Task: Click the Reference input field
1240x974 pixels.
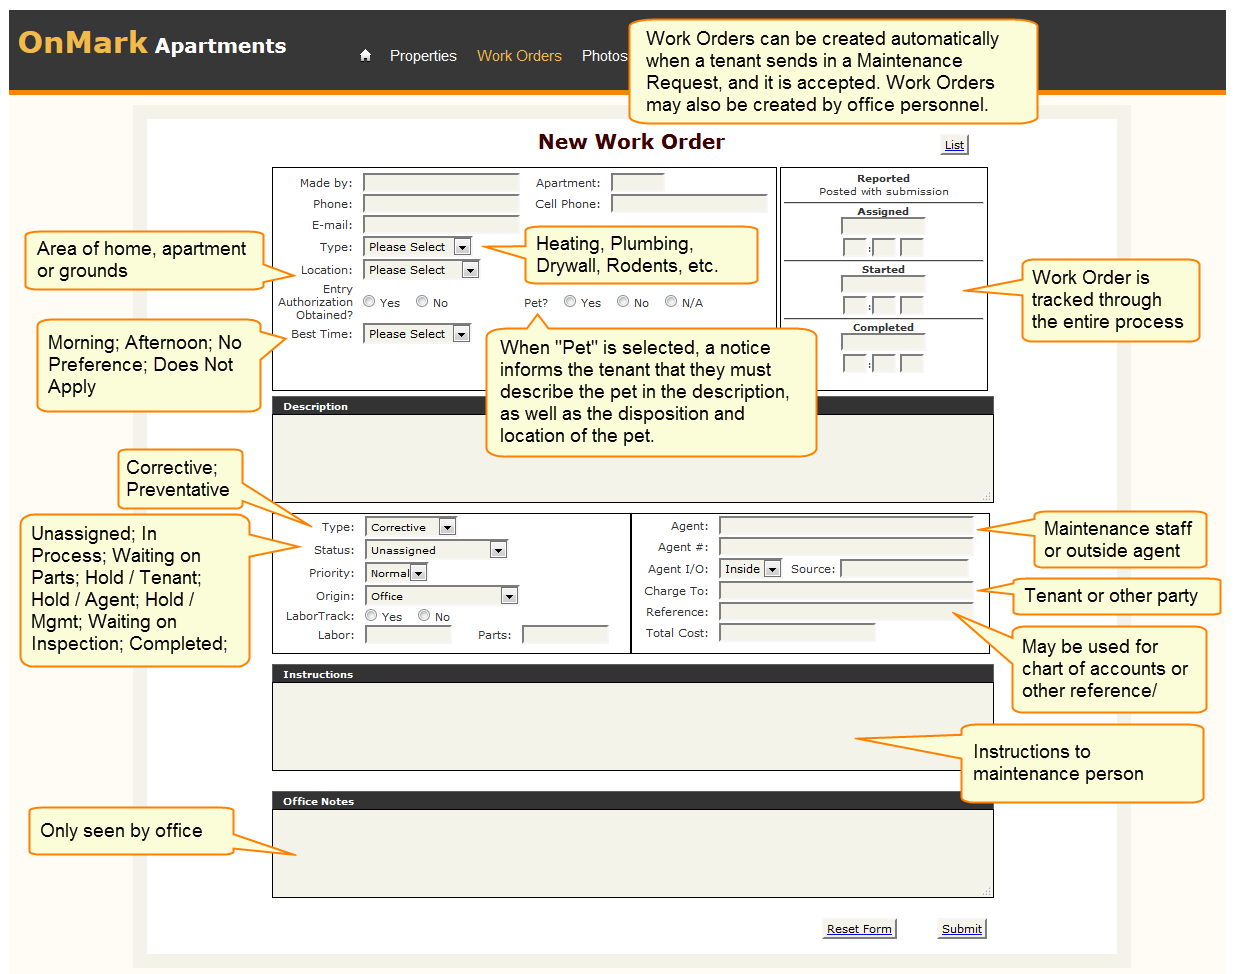Action: (x=846, y=612)
